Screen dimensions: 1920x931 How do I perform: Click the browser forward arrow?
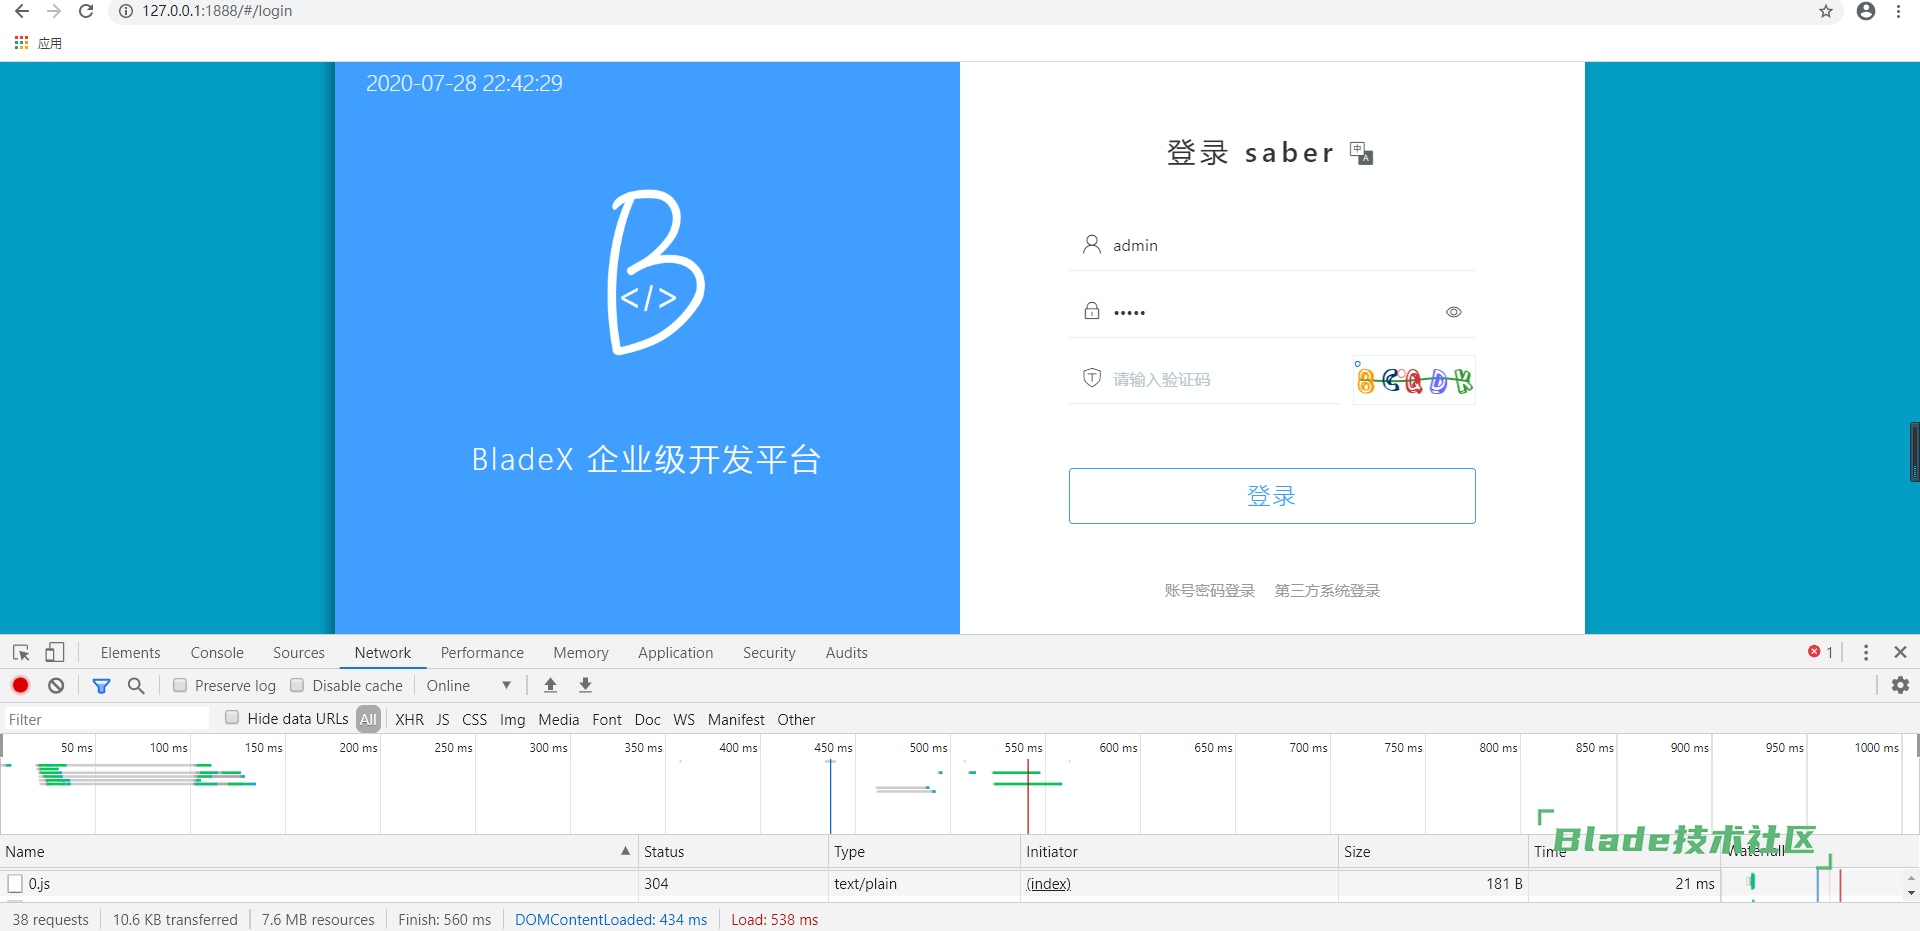click(x=54, y=11)
